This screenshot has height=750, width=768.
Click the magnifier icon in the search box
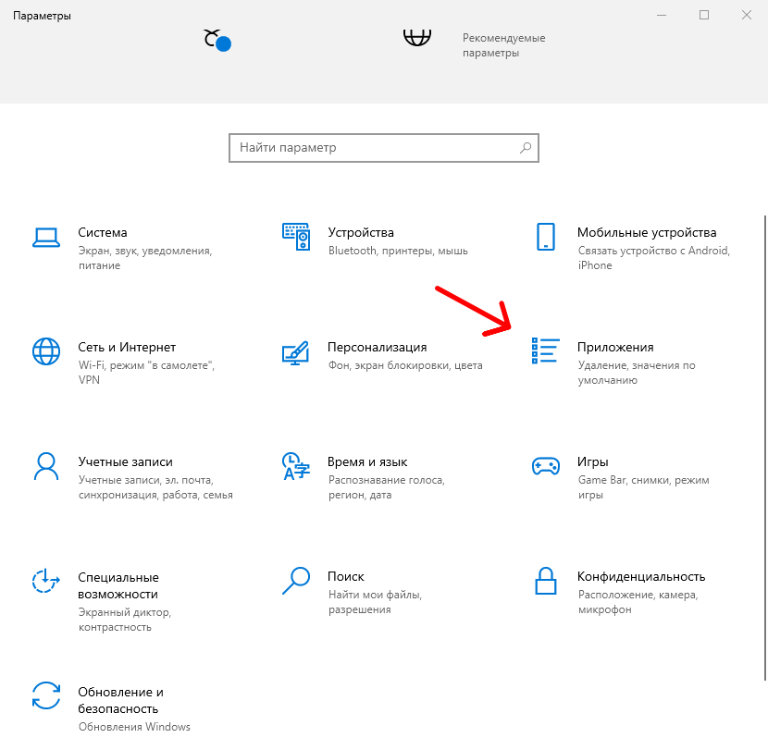point(526,147)
